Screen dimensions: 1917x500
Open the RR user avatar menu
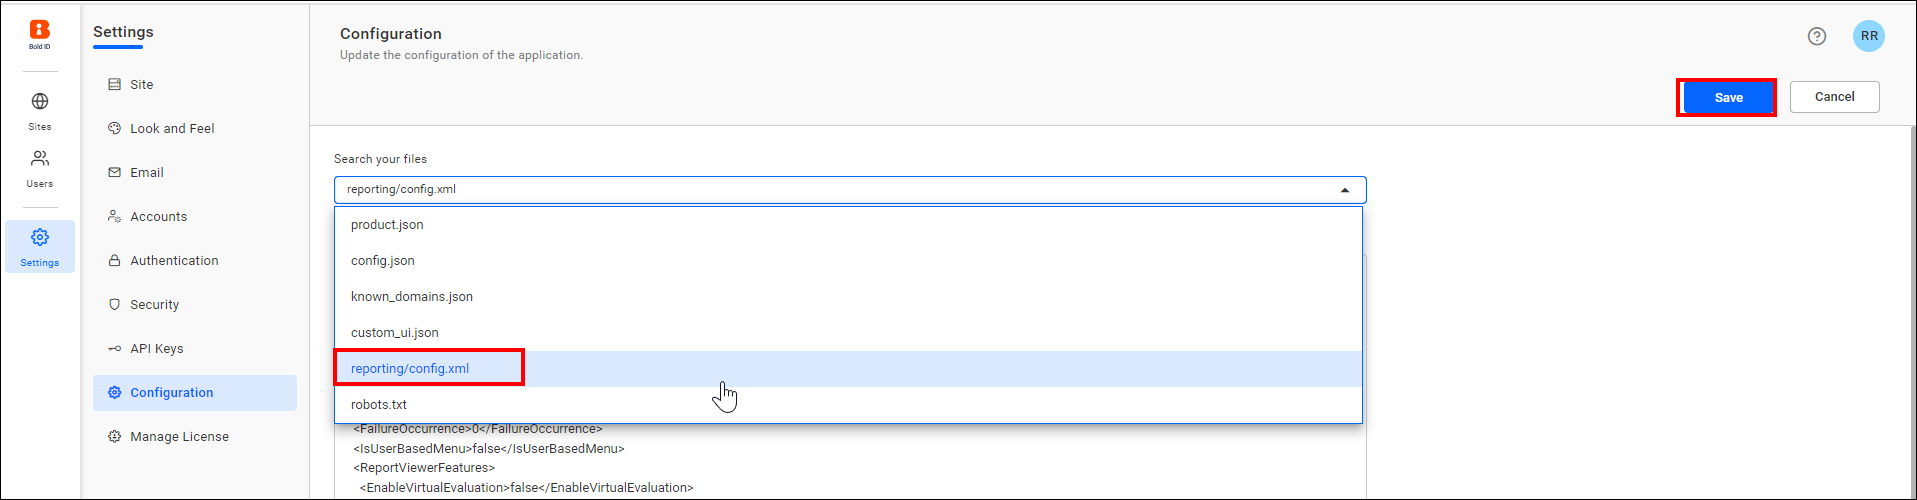(x=1869, y=36)
